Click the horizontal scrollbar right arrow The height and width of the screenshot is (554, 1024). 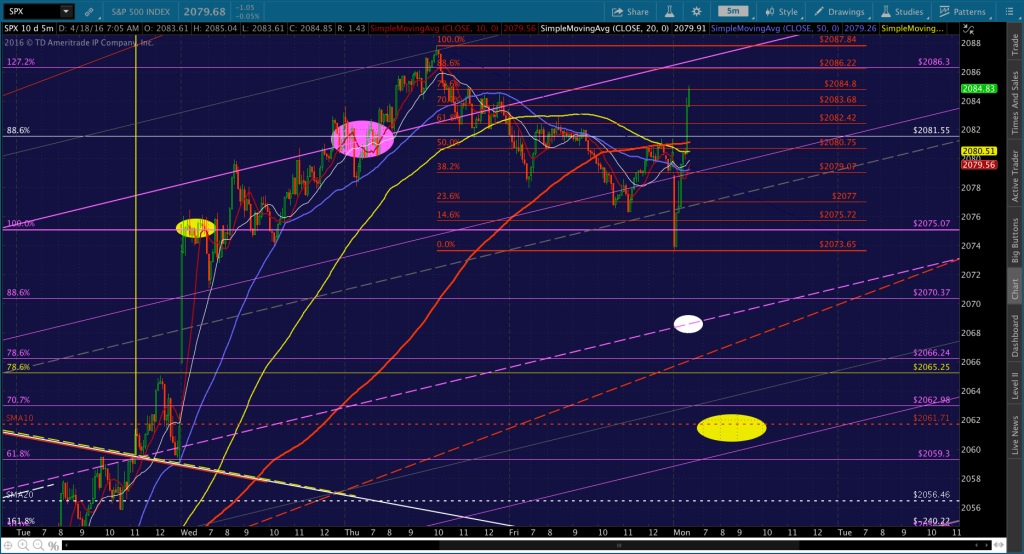coord(987,545)
